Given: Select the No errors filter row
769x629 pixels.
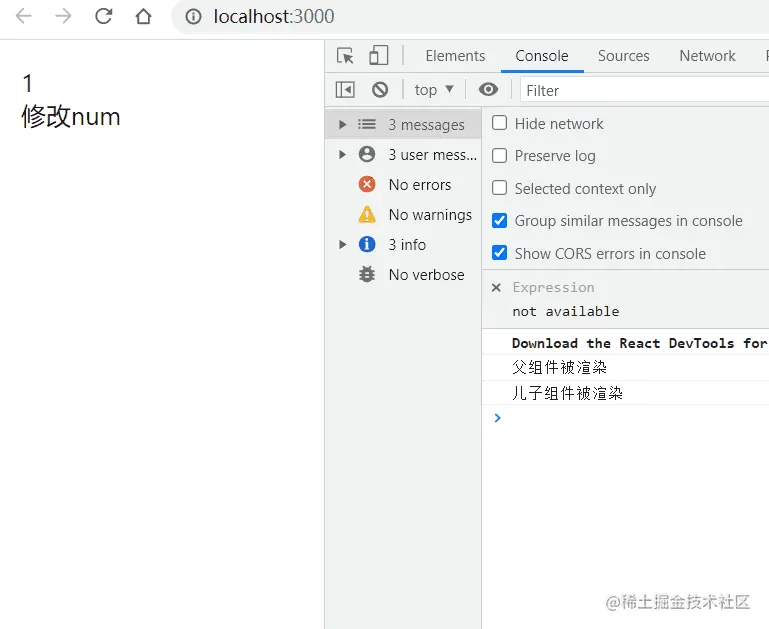Looking at the screenshot, I should click(403, 184).
